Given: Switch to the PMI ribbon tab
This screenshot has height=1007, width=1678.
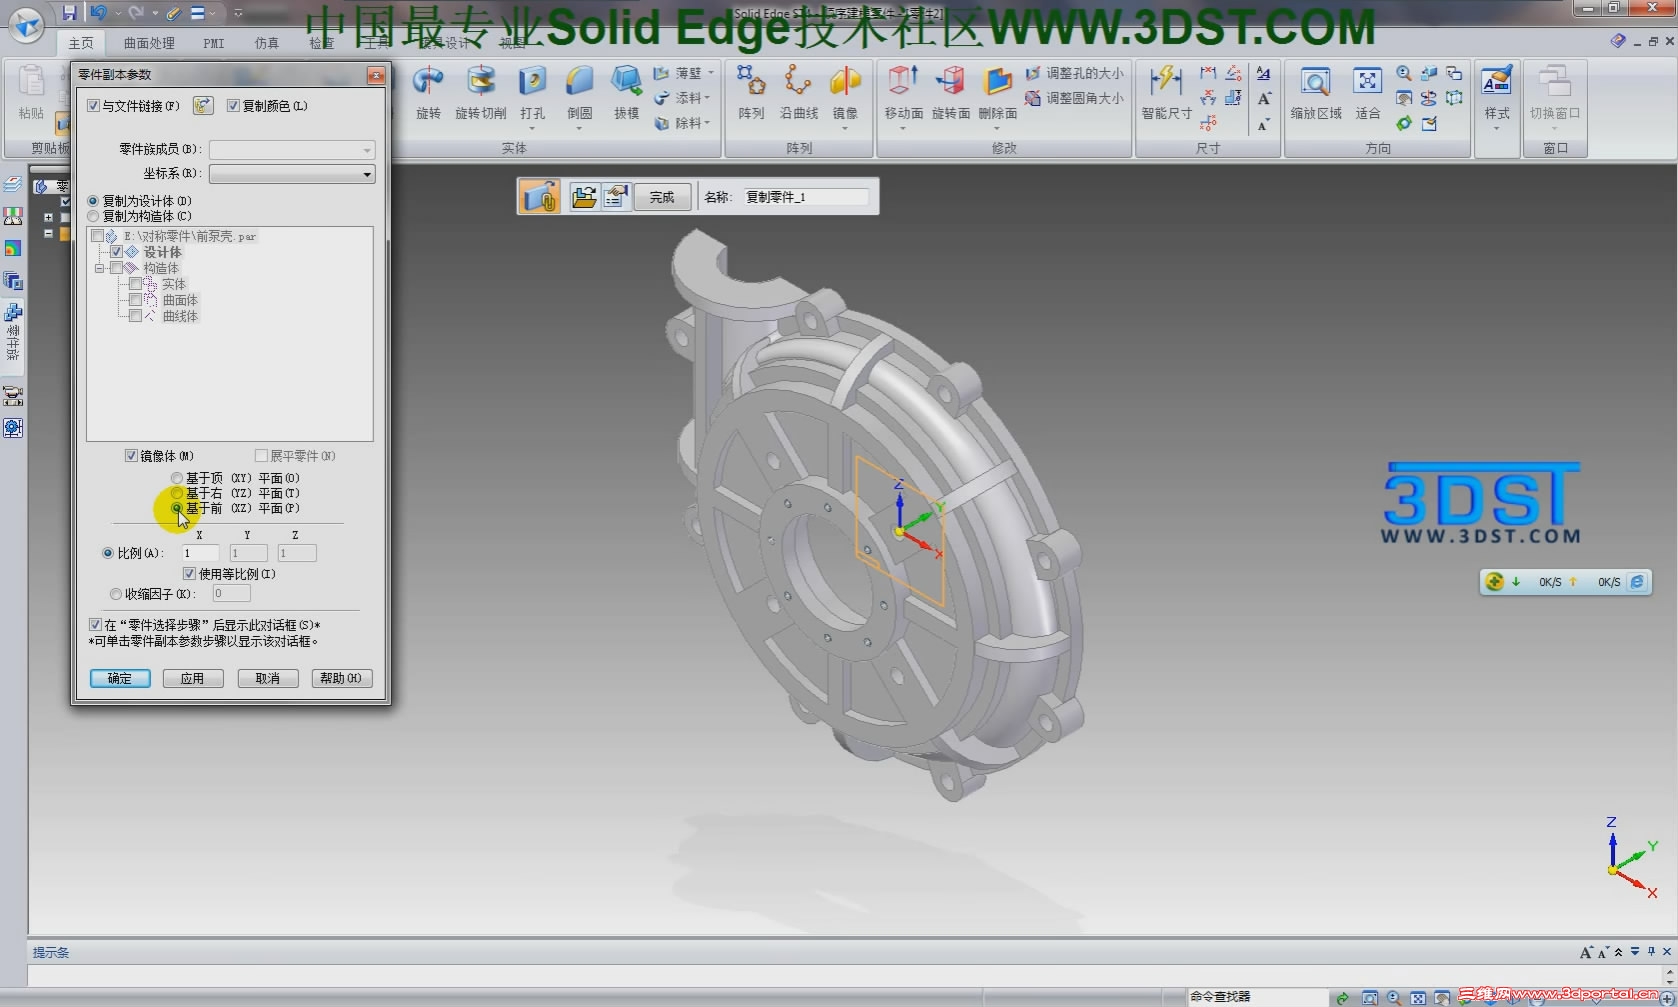Looking at the screenshot, I should [214, 43].
